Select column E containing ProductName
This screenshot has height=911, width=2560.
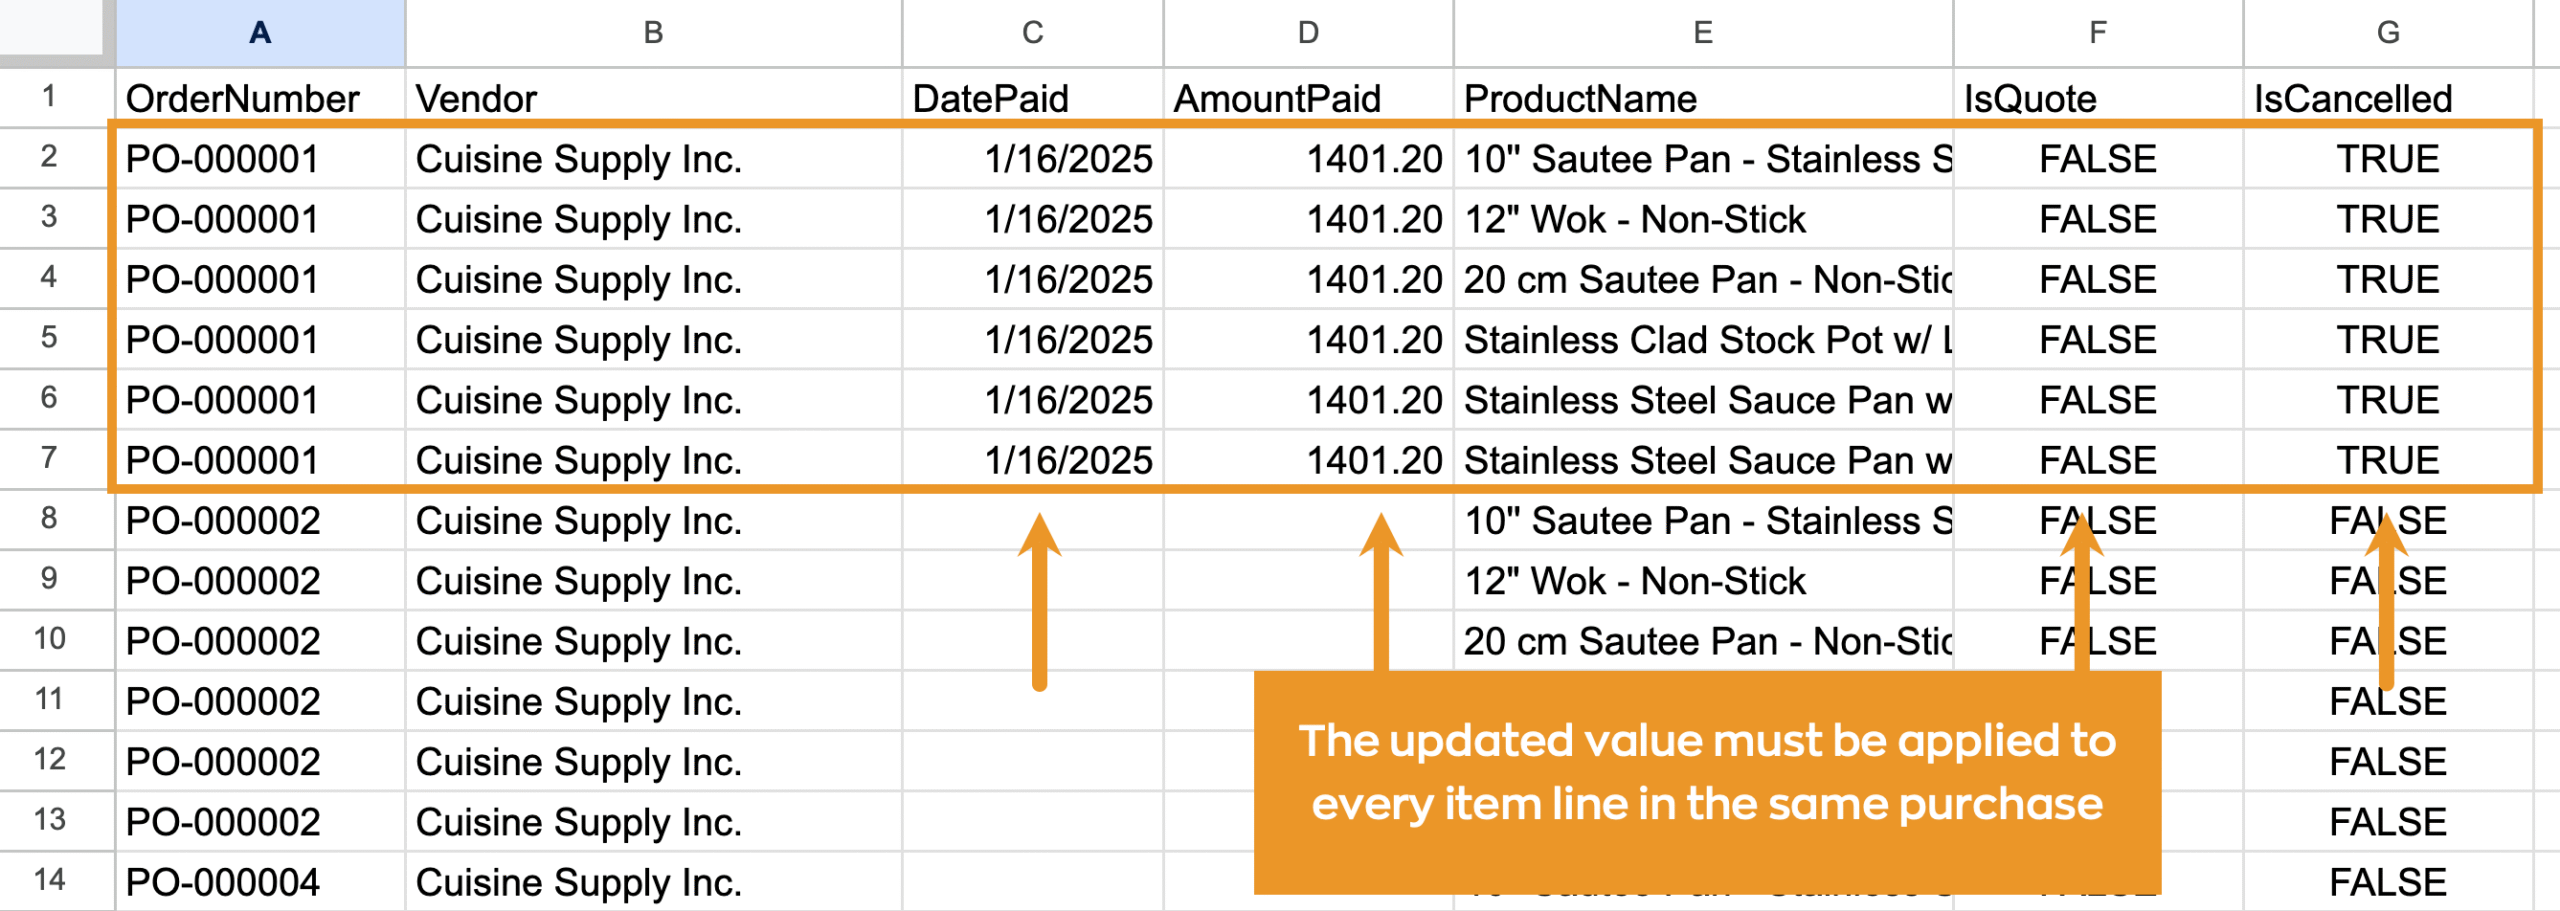pyautogui.click(x=1702, y=32)
